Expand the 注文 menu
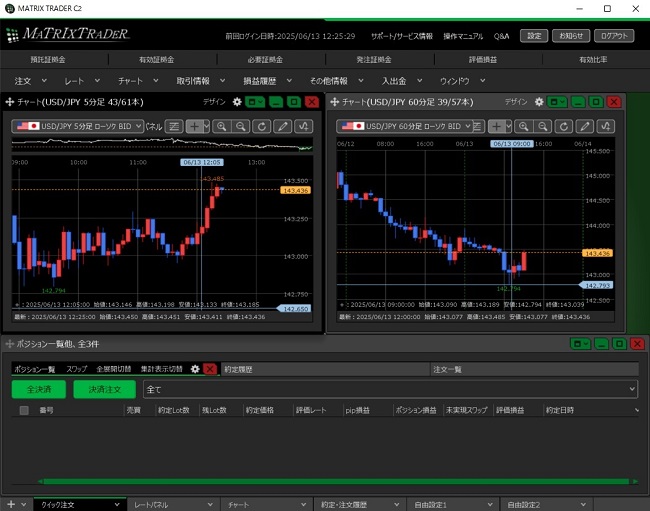 pyautogui.click(x=31, y=81)
